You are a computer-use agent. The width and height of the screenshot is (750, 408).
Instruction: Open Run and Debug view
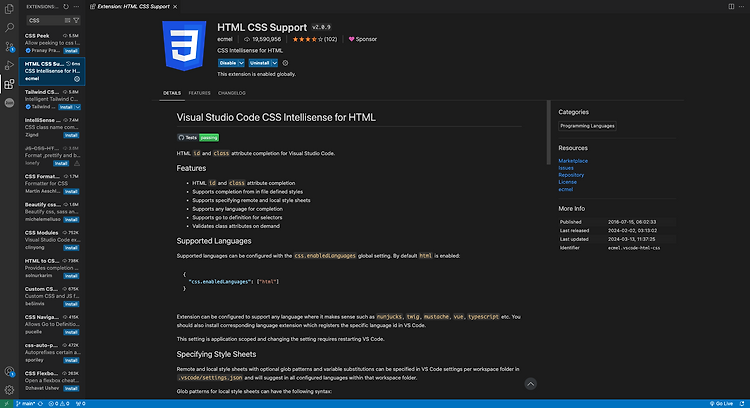point(9,65)
